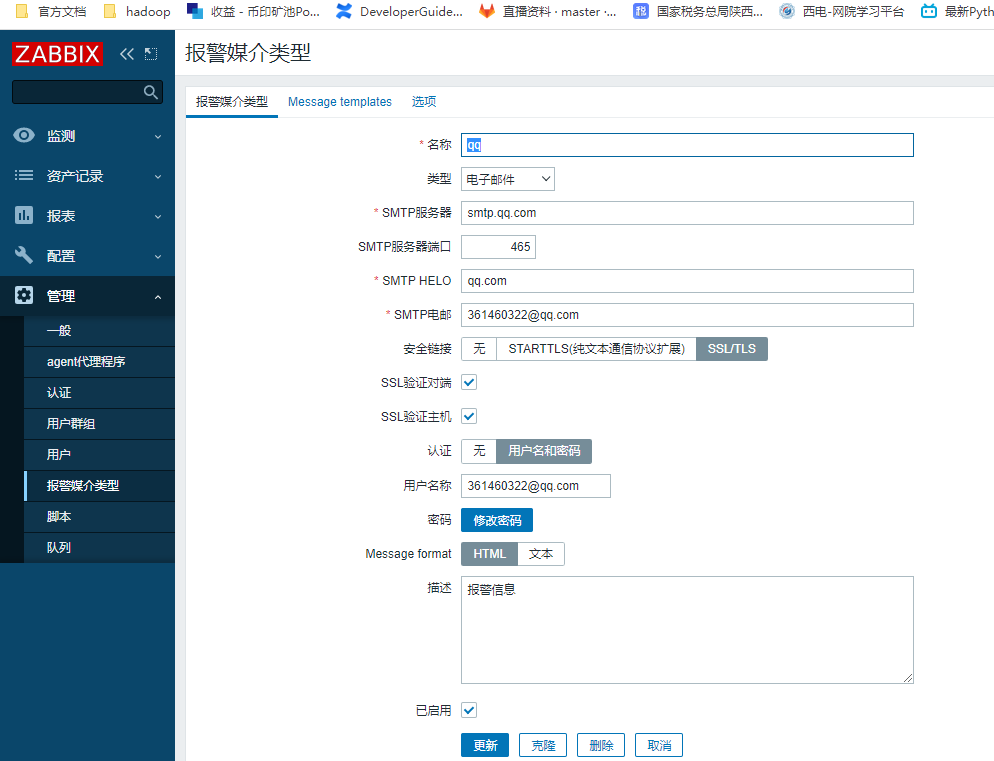Click the 取消 button
Viewport: 994px width, 761px height.
coord(659,745)
